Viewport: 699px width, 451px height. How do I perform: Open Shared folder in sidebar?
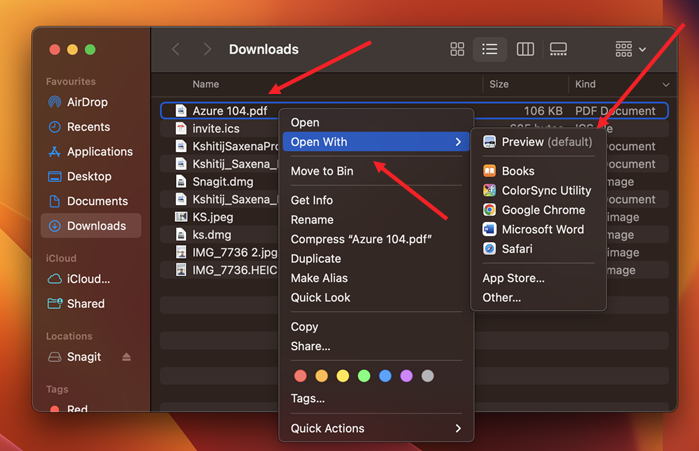pyautogui.click(x=76, y=304)
